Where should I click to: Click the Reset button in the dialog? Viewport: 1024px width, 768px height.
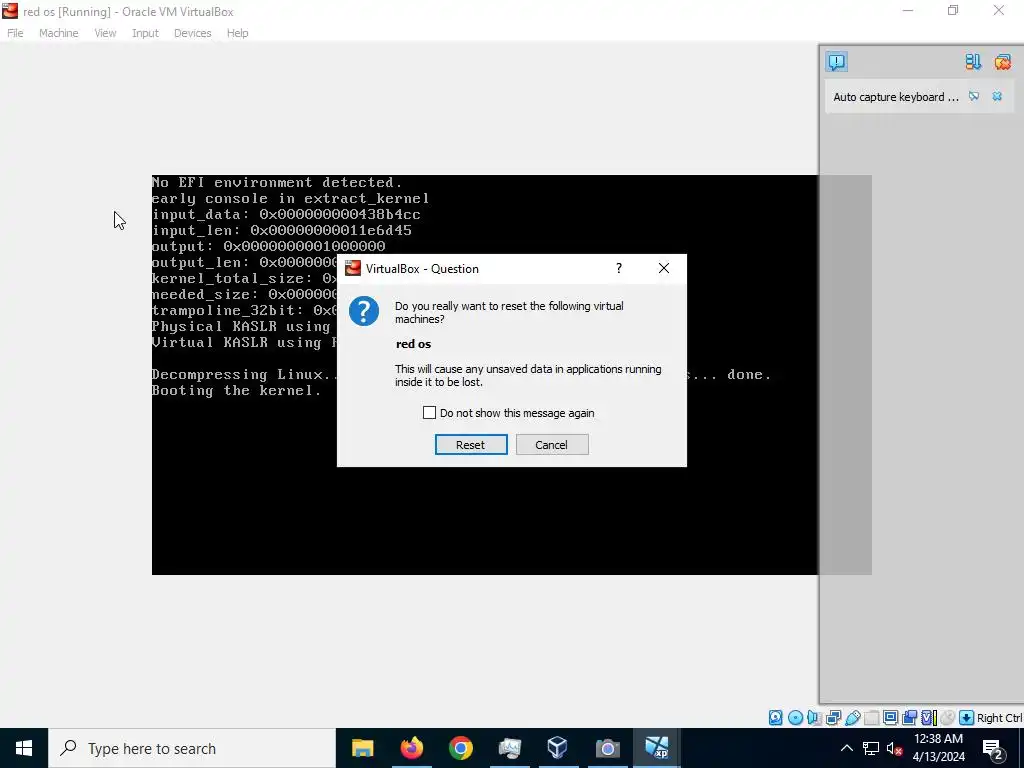(x=471, y=445)
